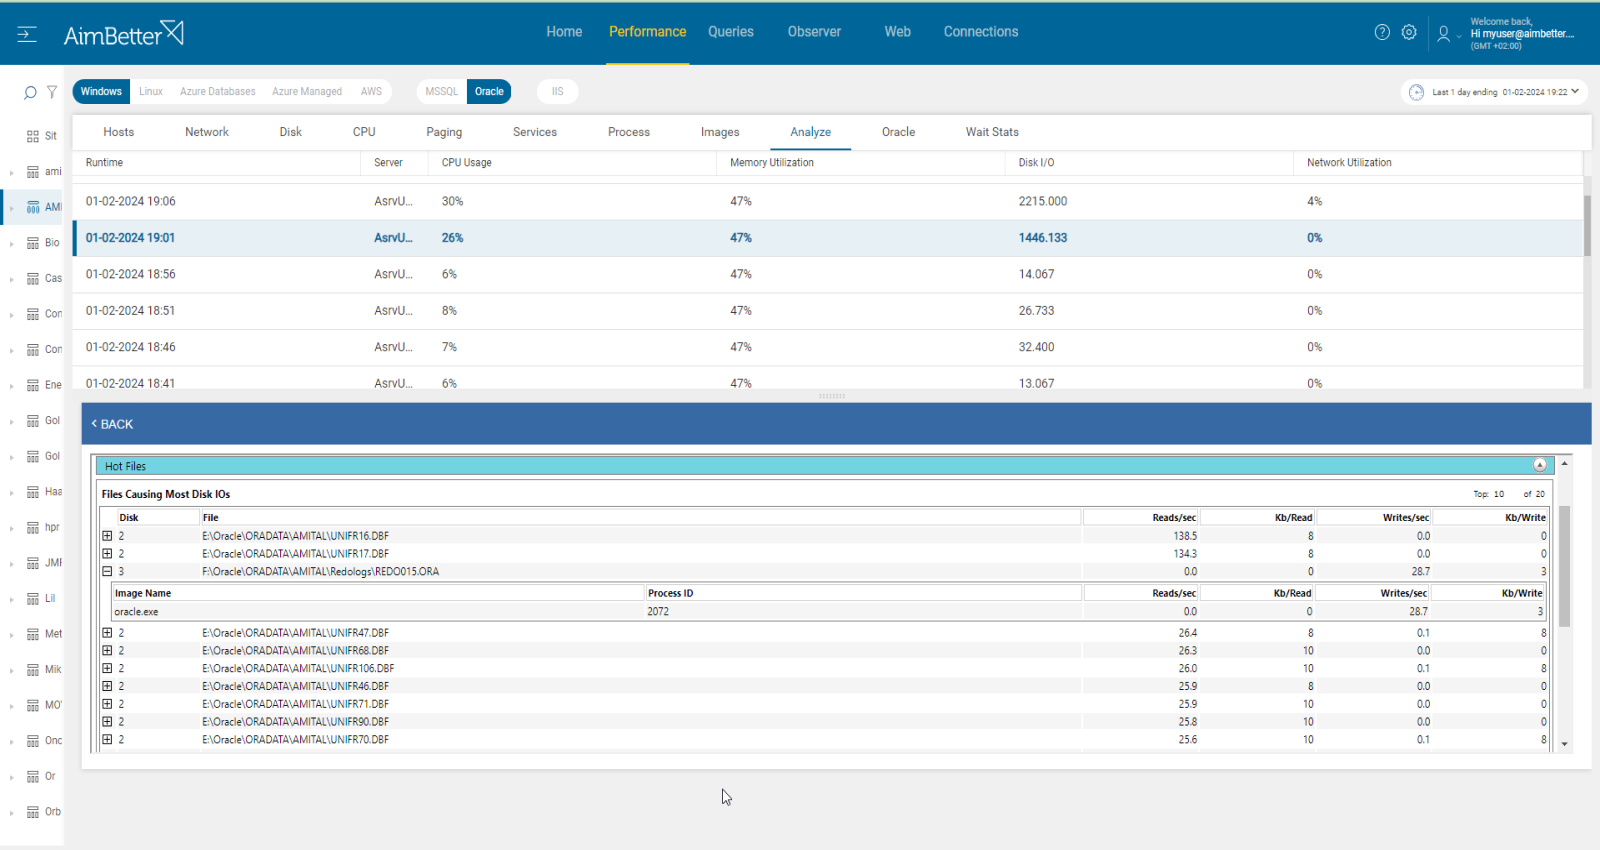Image resolution: width=1600 pixels, height=850 pixels.
Task: Click the Hot Files vertical scrollbar thumb
Action: (1564, 566)
